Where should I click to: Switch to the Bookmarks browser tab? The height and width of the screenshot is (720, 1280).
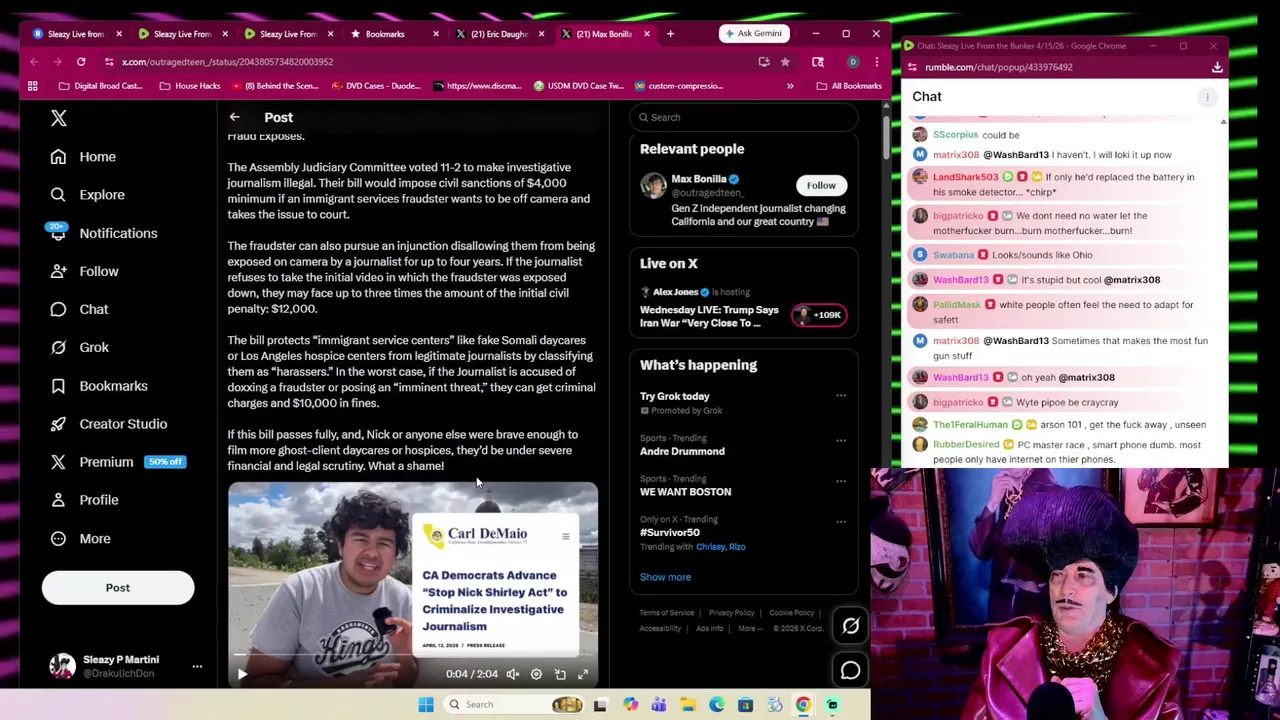pyautogui.click(x=393, y=34)
